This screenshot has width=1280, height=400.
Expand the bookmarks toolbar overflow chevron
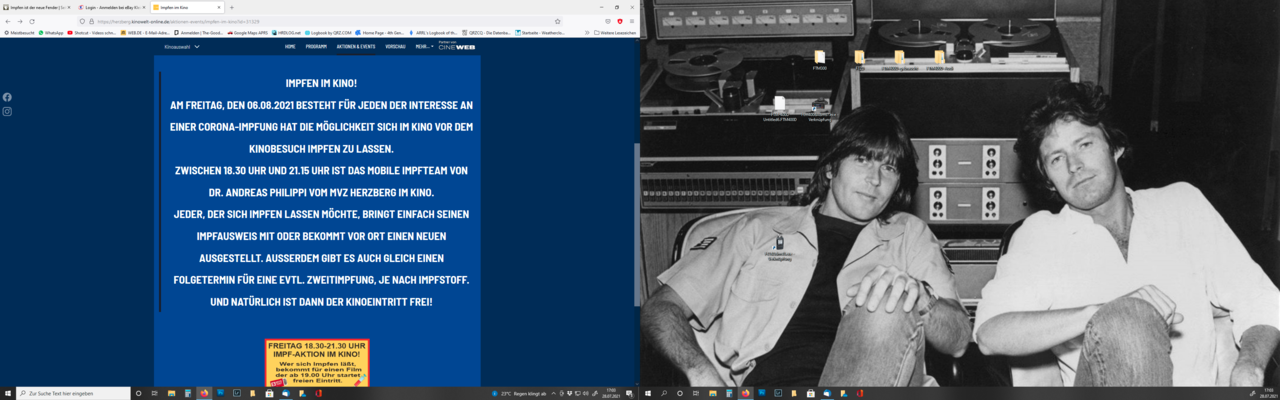(587, 32)
